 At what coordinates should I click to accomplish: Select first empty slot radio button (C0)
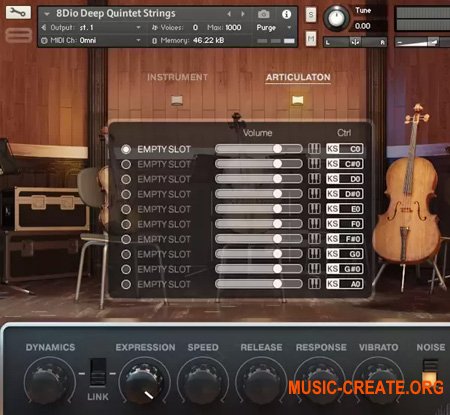coord(126,149)
